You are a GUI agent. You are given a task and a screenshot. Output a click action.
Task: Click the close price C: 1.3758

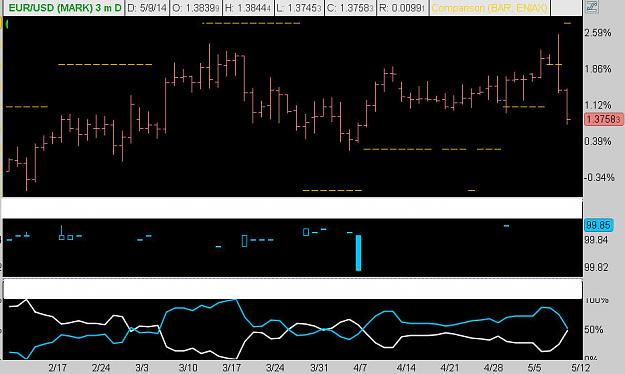[x=350, y=8]
